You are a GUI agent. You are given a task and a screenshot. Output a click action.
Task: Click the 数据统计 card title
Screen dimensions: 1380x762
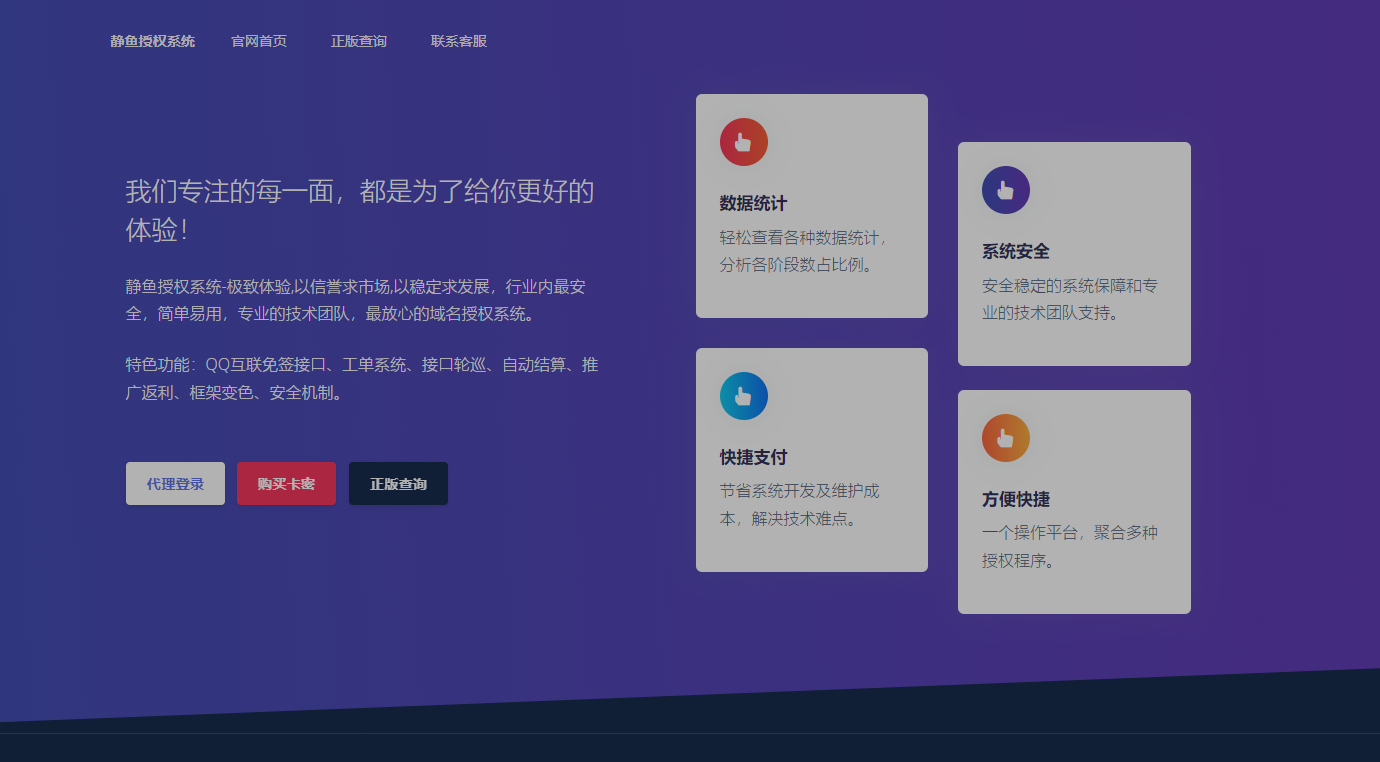[x=753, y=203]
